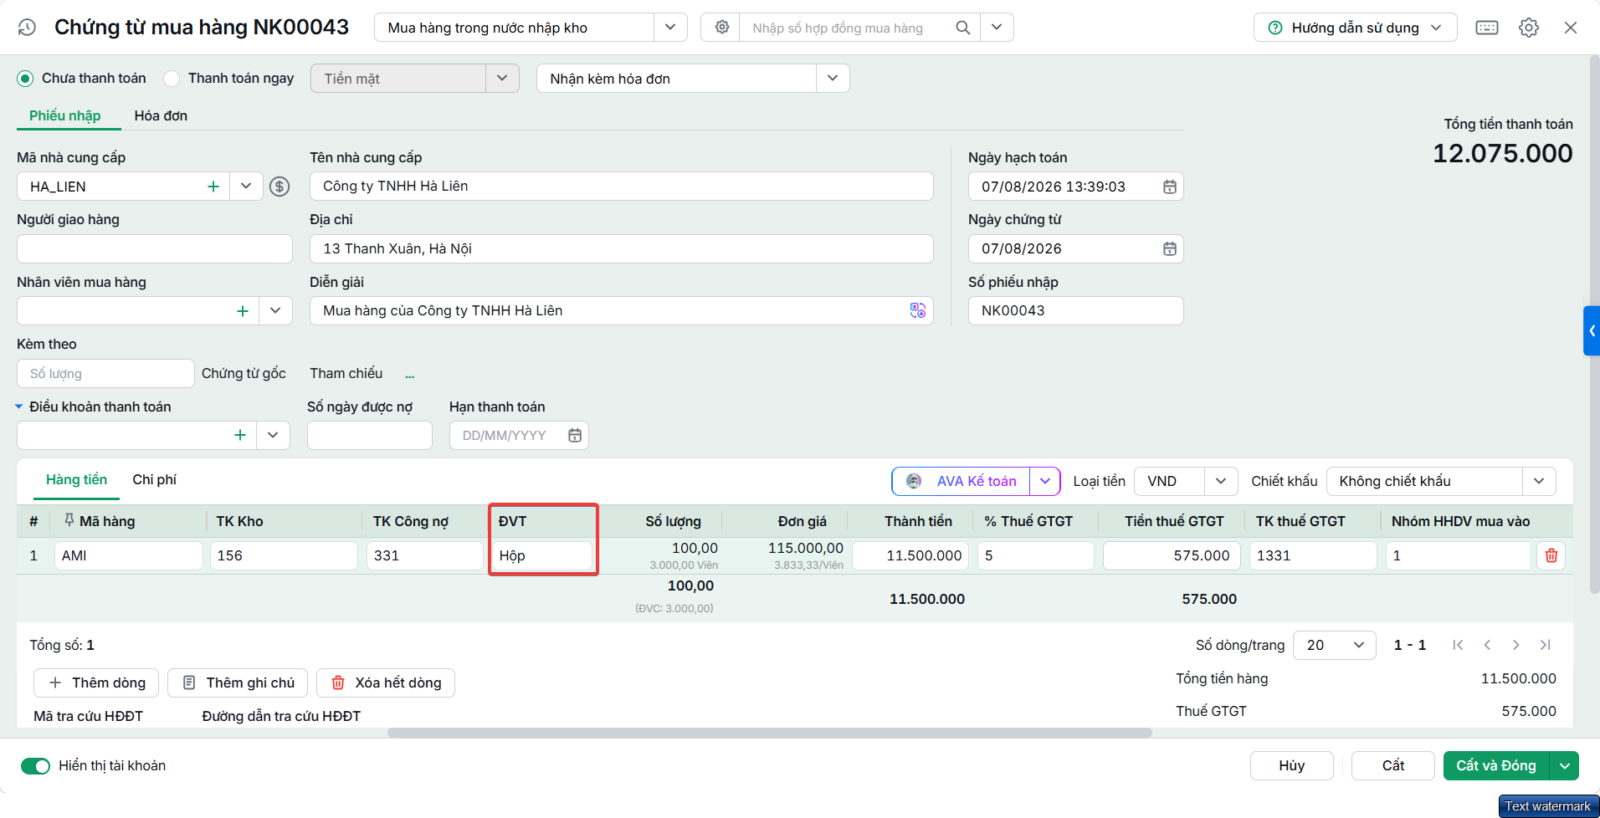
Task: Toggle Hiển thị tài khoản switch
Action: pyautogui.click(x=36, y=766)
